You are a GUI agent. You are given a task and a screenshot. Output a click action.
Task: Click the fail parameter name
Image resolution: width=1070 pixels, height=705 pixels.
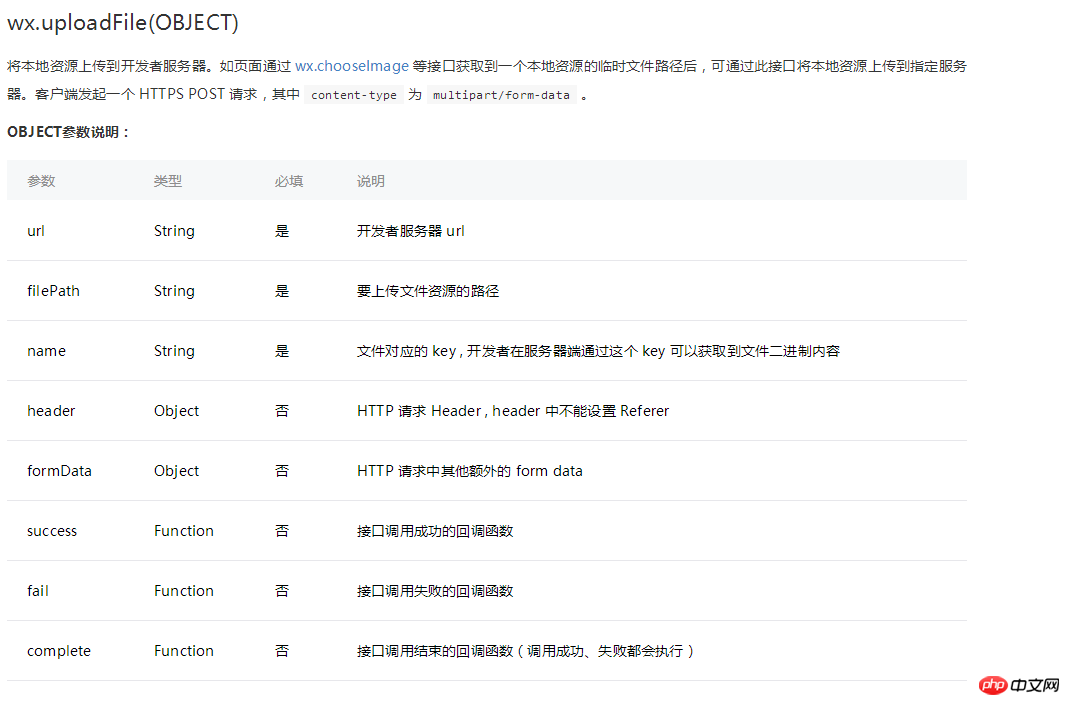coord(38,591)
